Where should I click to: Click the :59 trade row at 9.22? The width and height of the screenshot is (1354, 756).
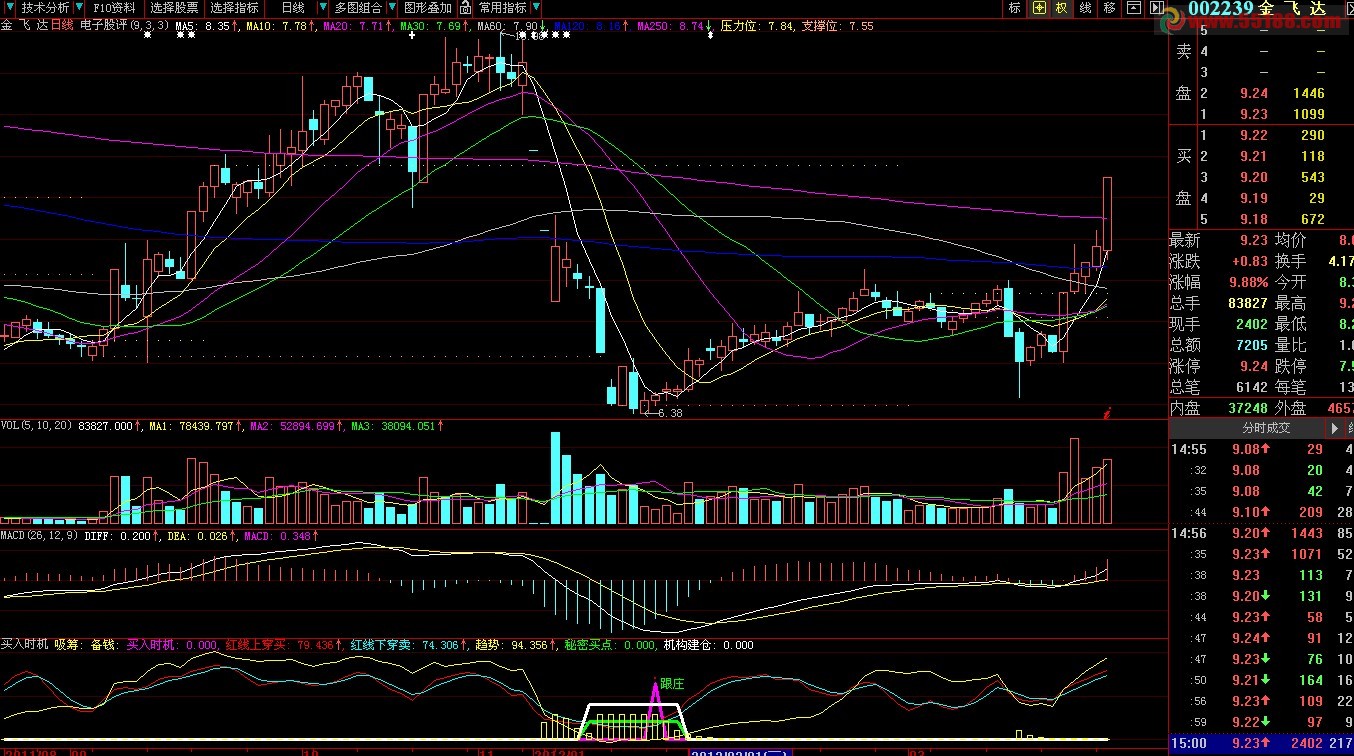[x=1262, y=722]
